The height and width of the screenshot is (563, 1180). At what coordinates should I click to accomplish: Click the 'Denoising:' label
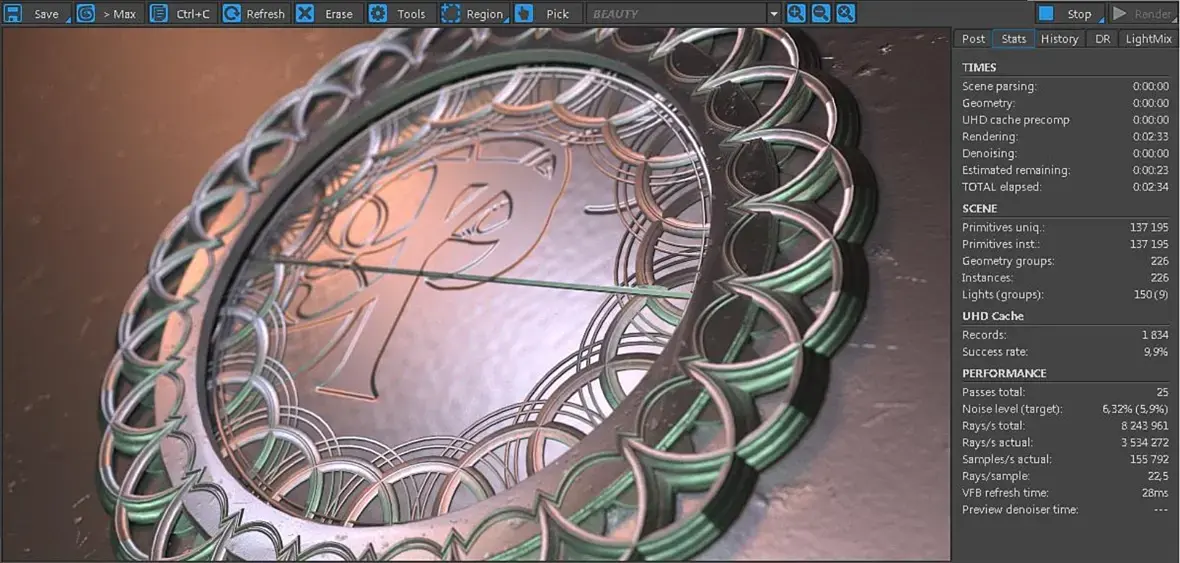[990, 154]
